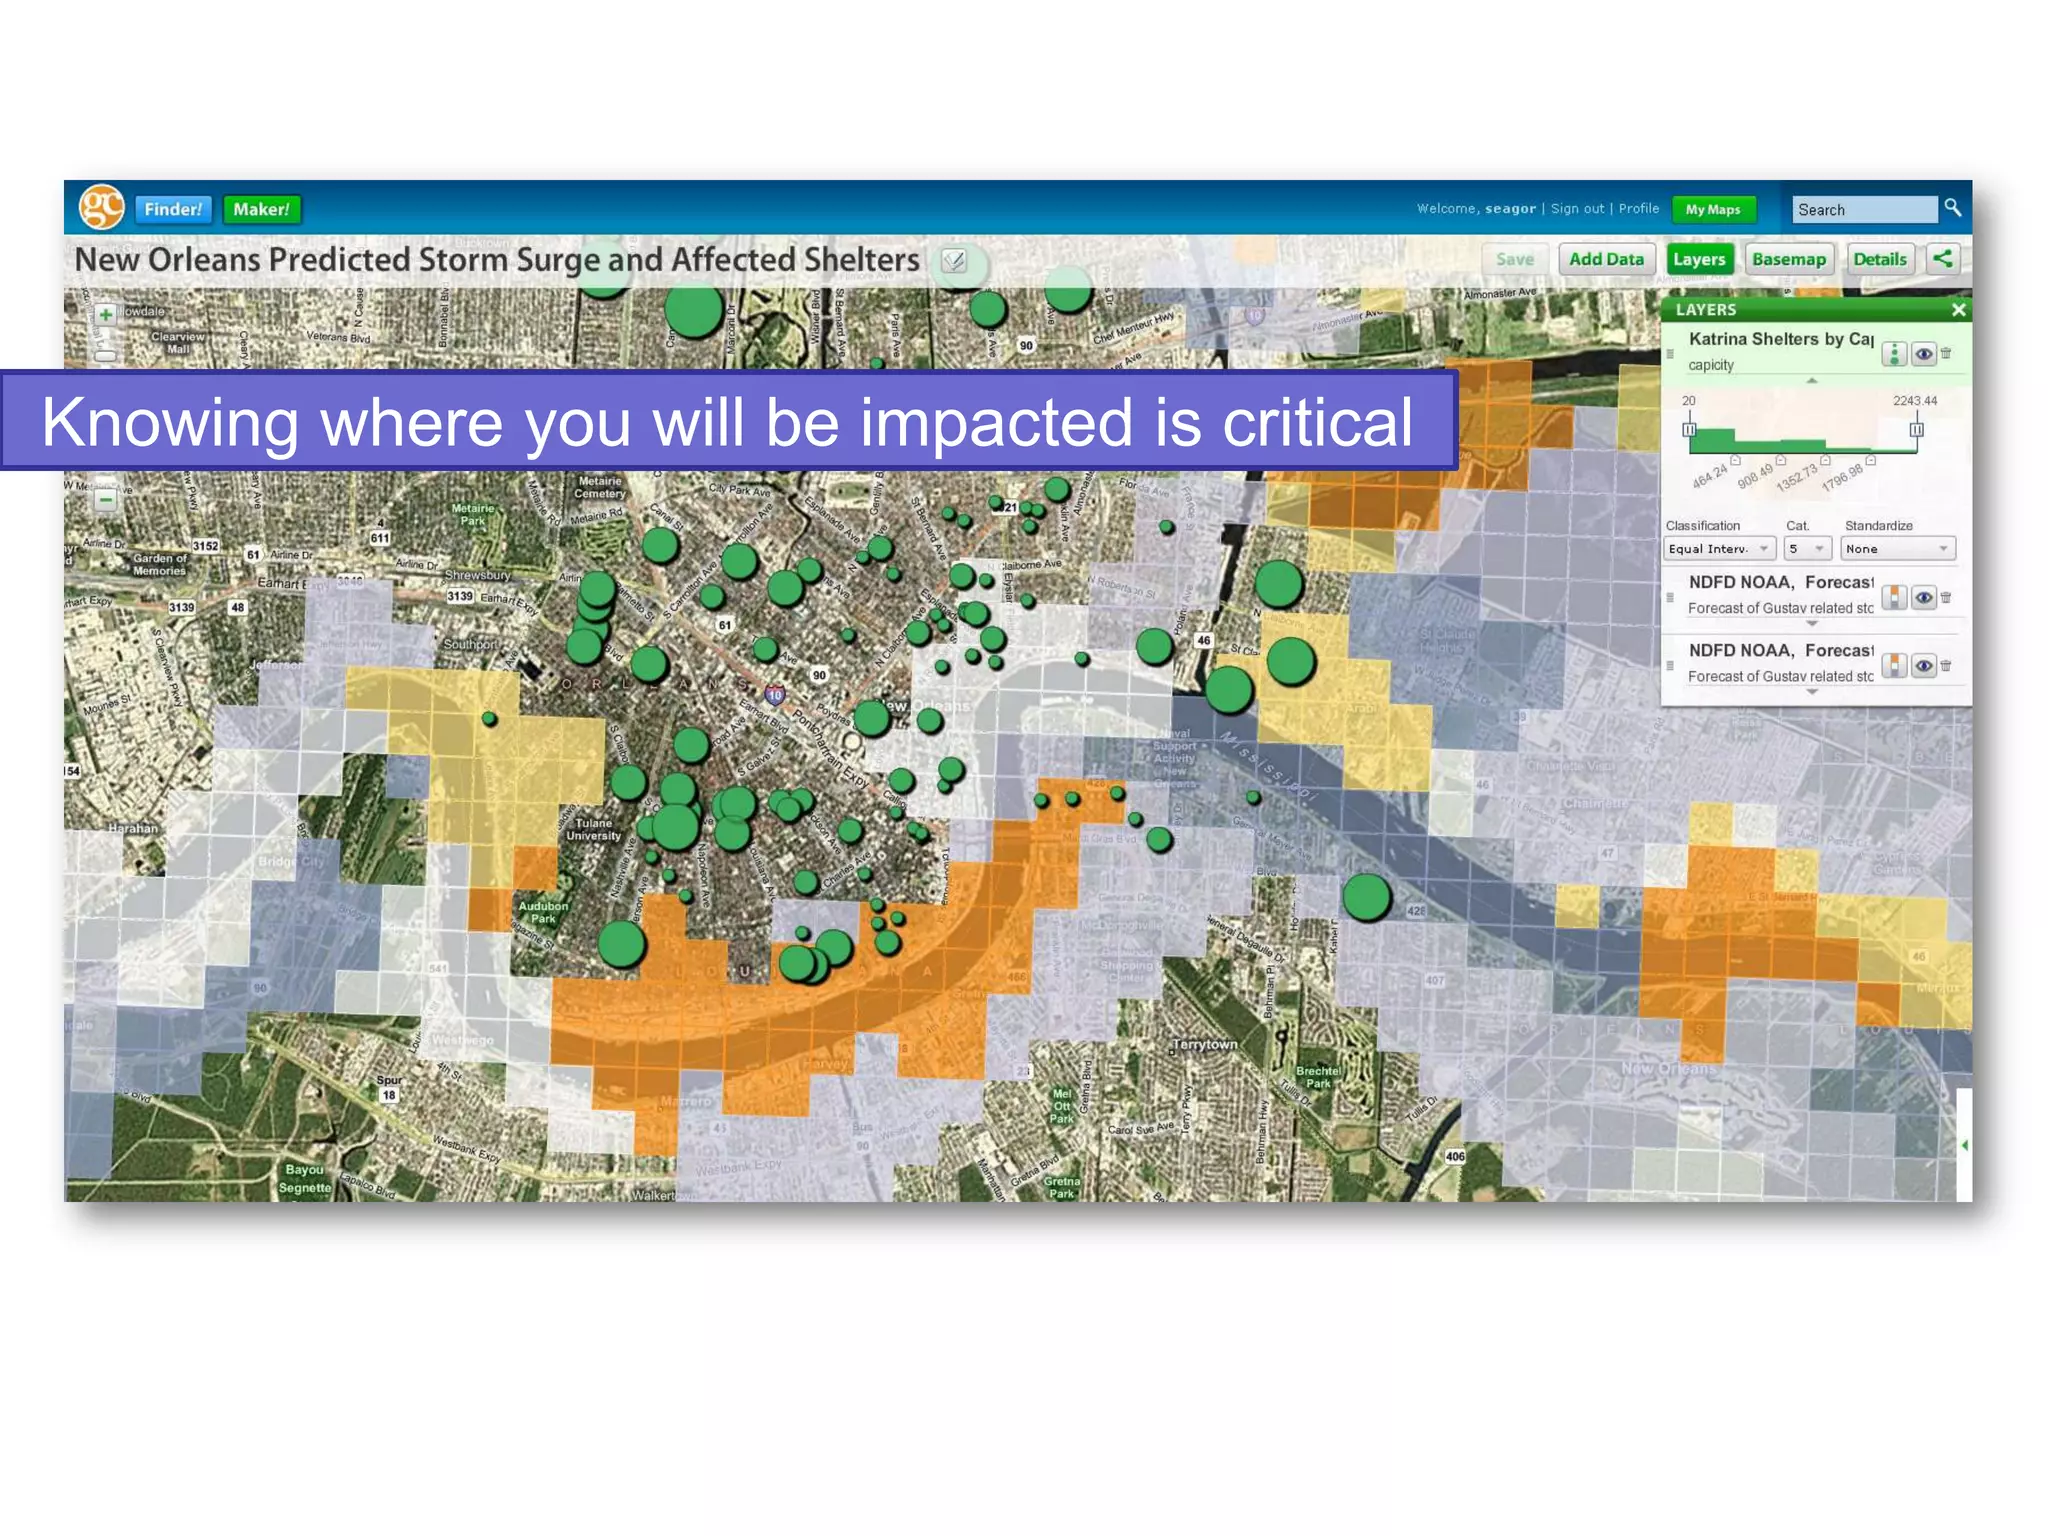The image size is (2048, 1536).
Task: Close the Layers panel
Action: (1958, 310)
